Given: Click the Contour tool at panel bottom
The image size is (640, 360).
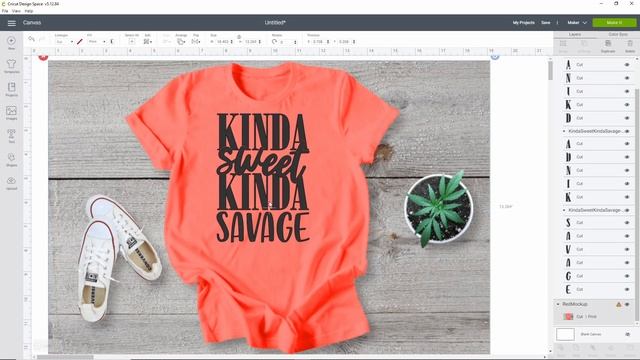Looking at the screenshot, I should [x=629, y=348].
